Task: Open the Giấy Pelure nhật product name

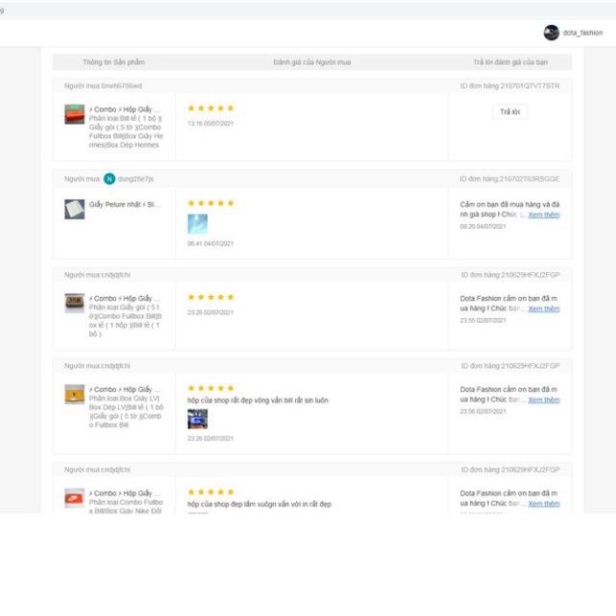Action: (x=124, y=204)
